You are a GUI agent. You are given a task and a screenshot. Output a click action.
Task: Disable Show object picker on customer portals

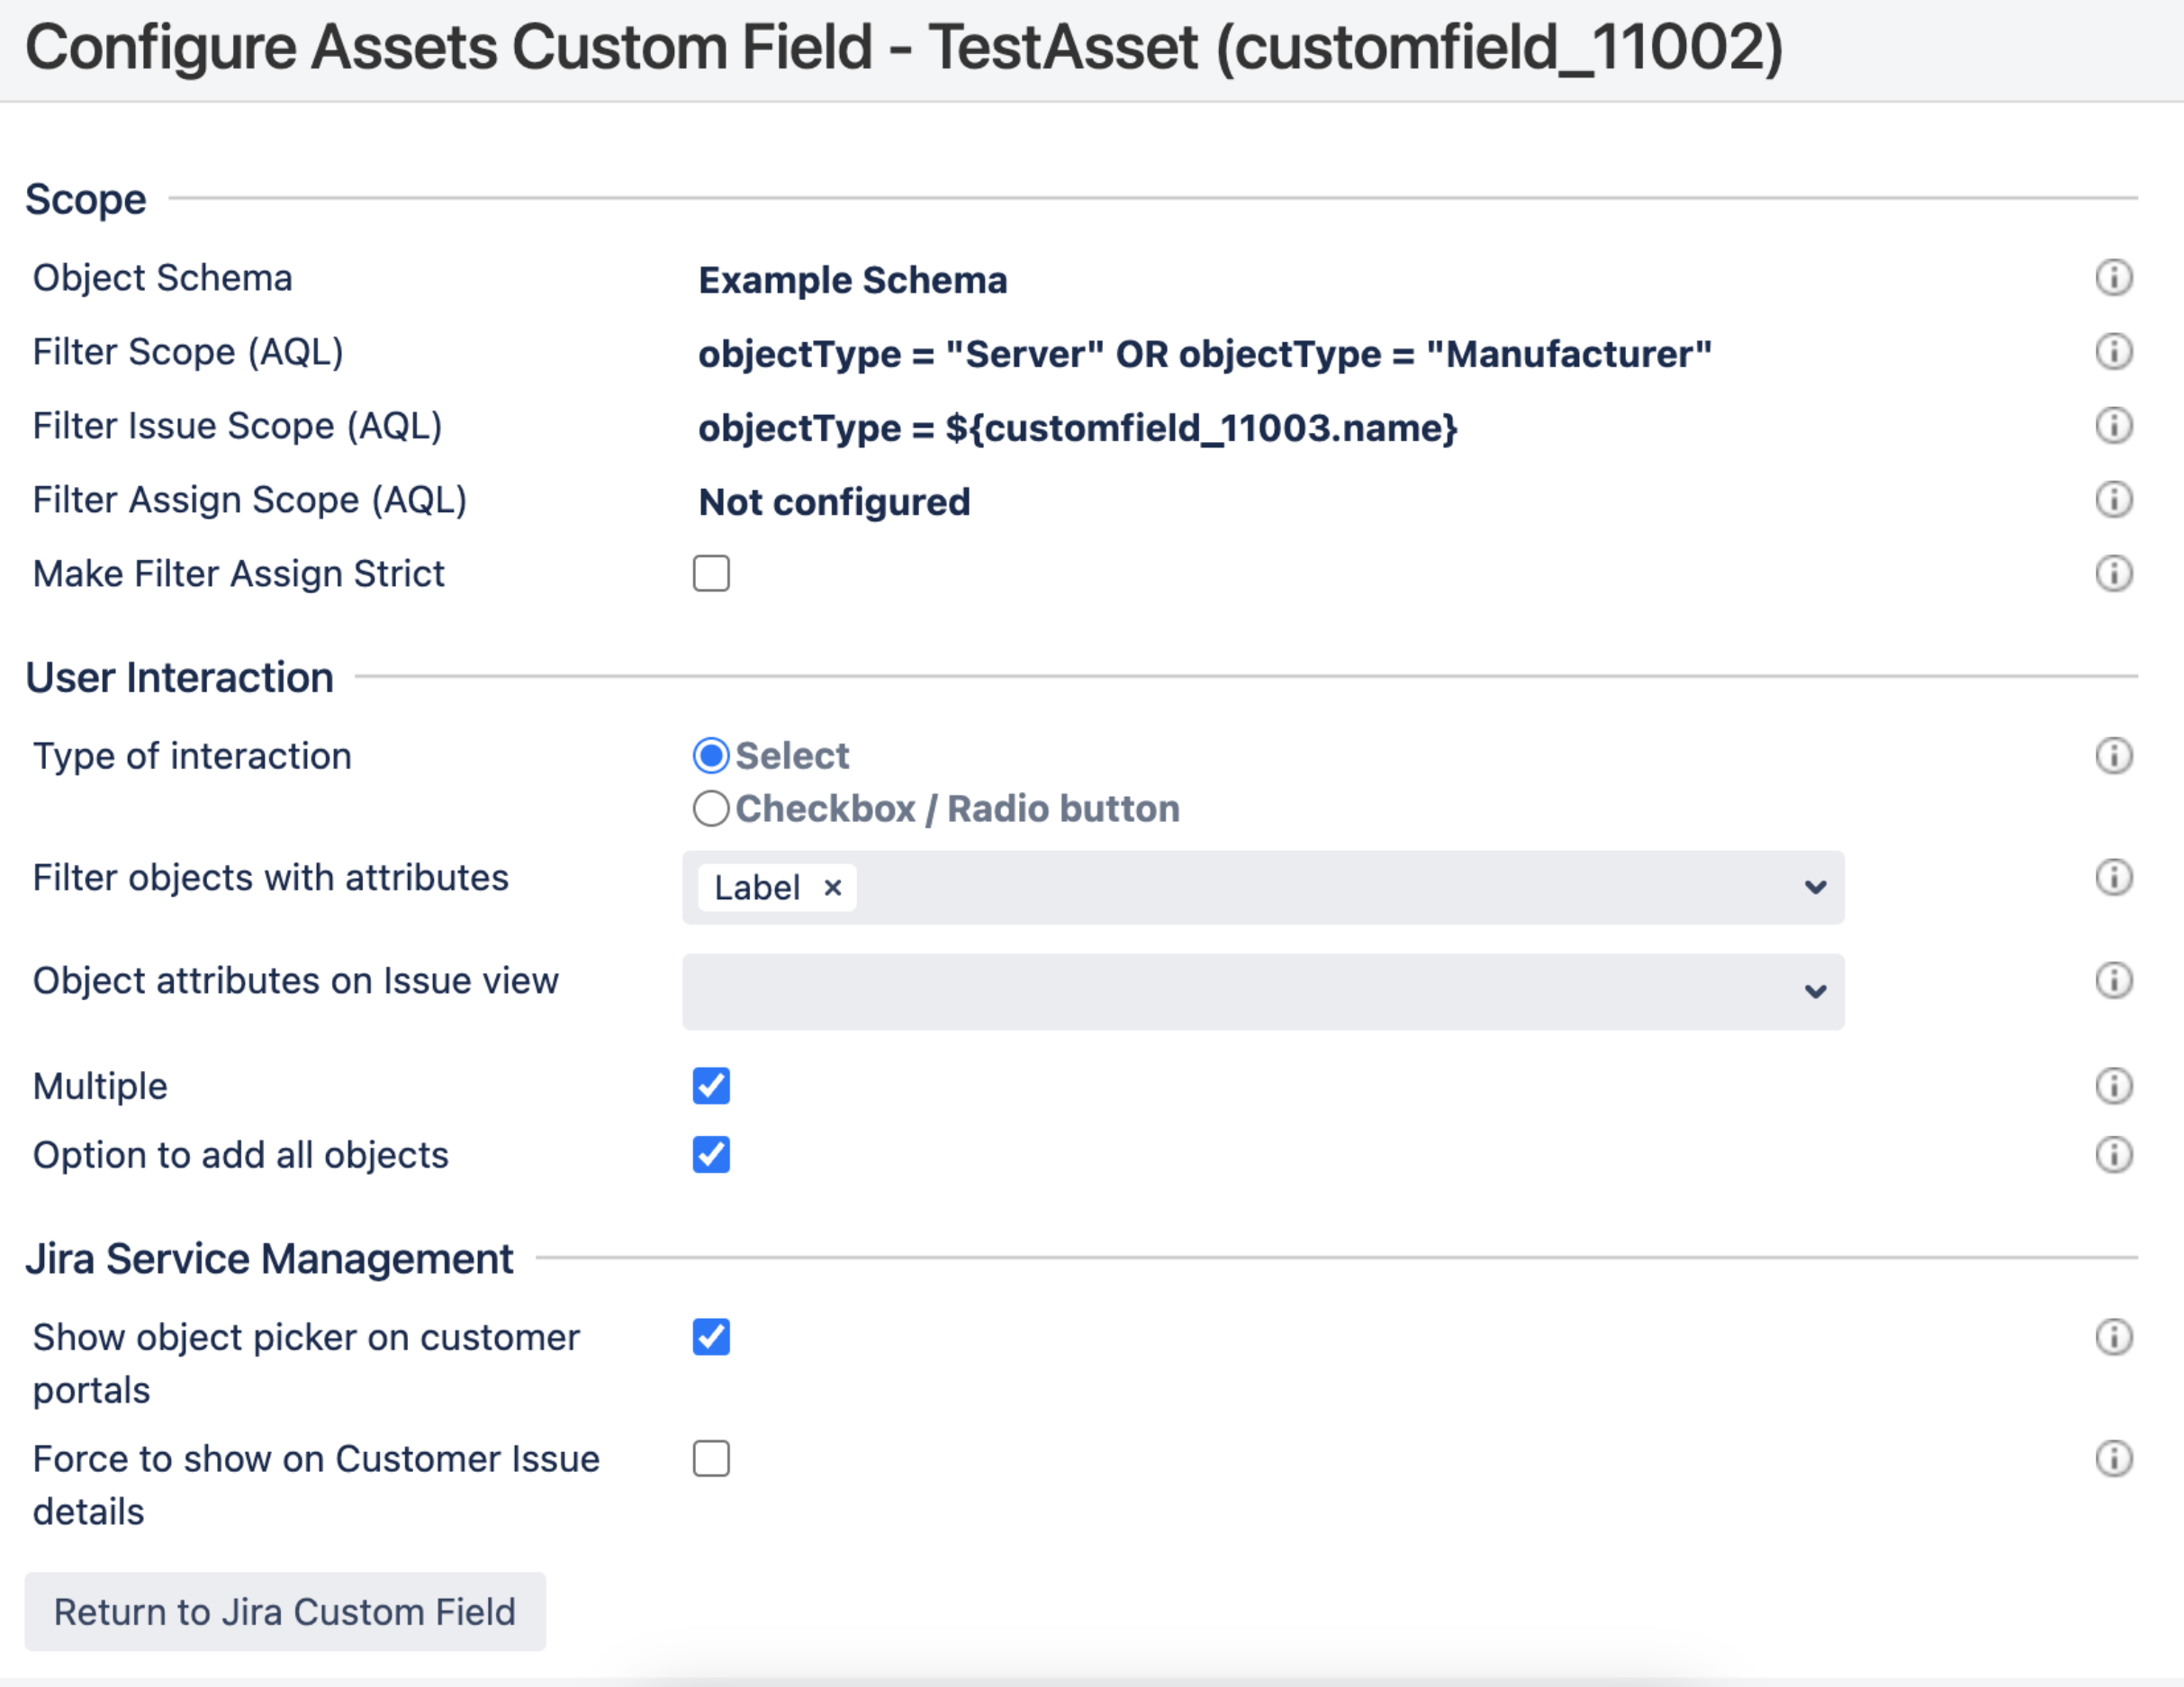(711, 1337)
